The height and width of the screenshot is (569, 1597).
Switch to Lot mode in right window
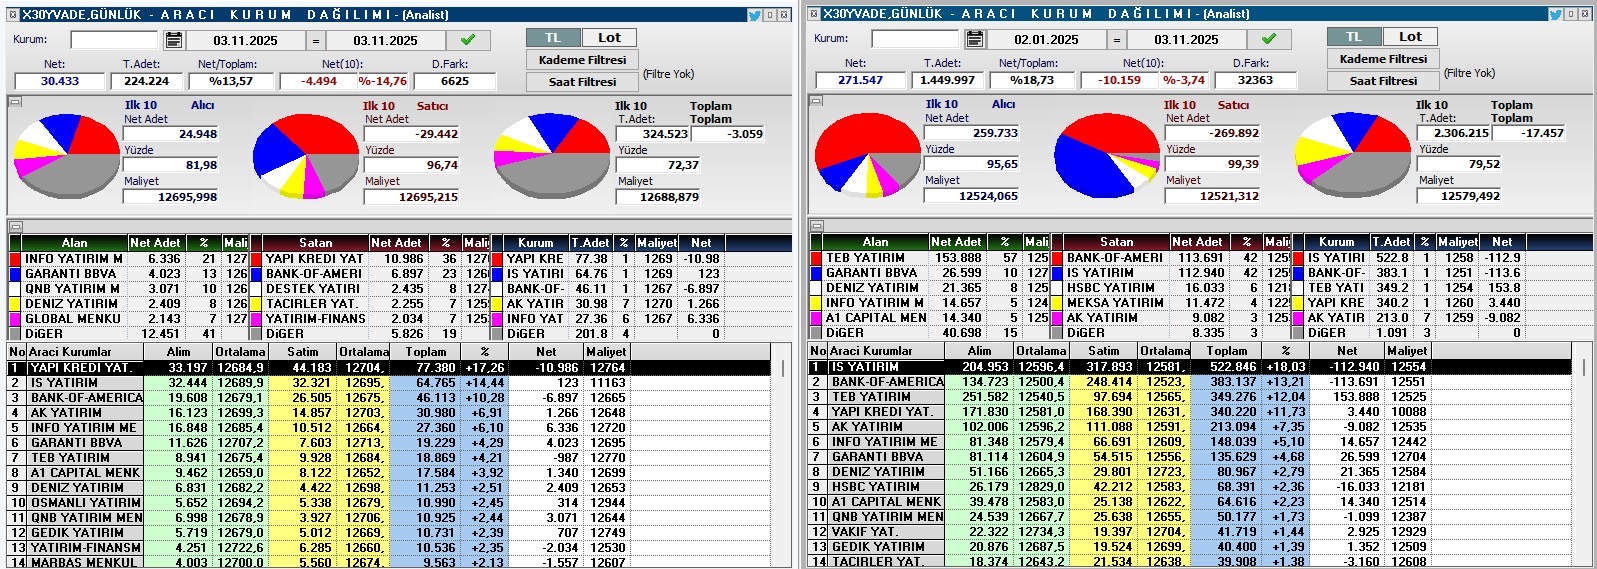(1410, 37)
